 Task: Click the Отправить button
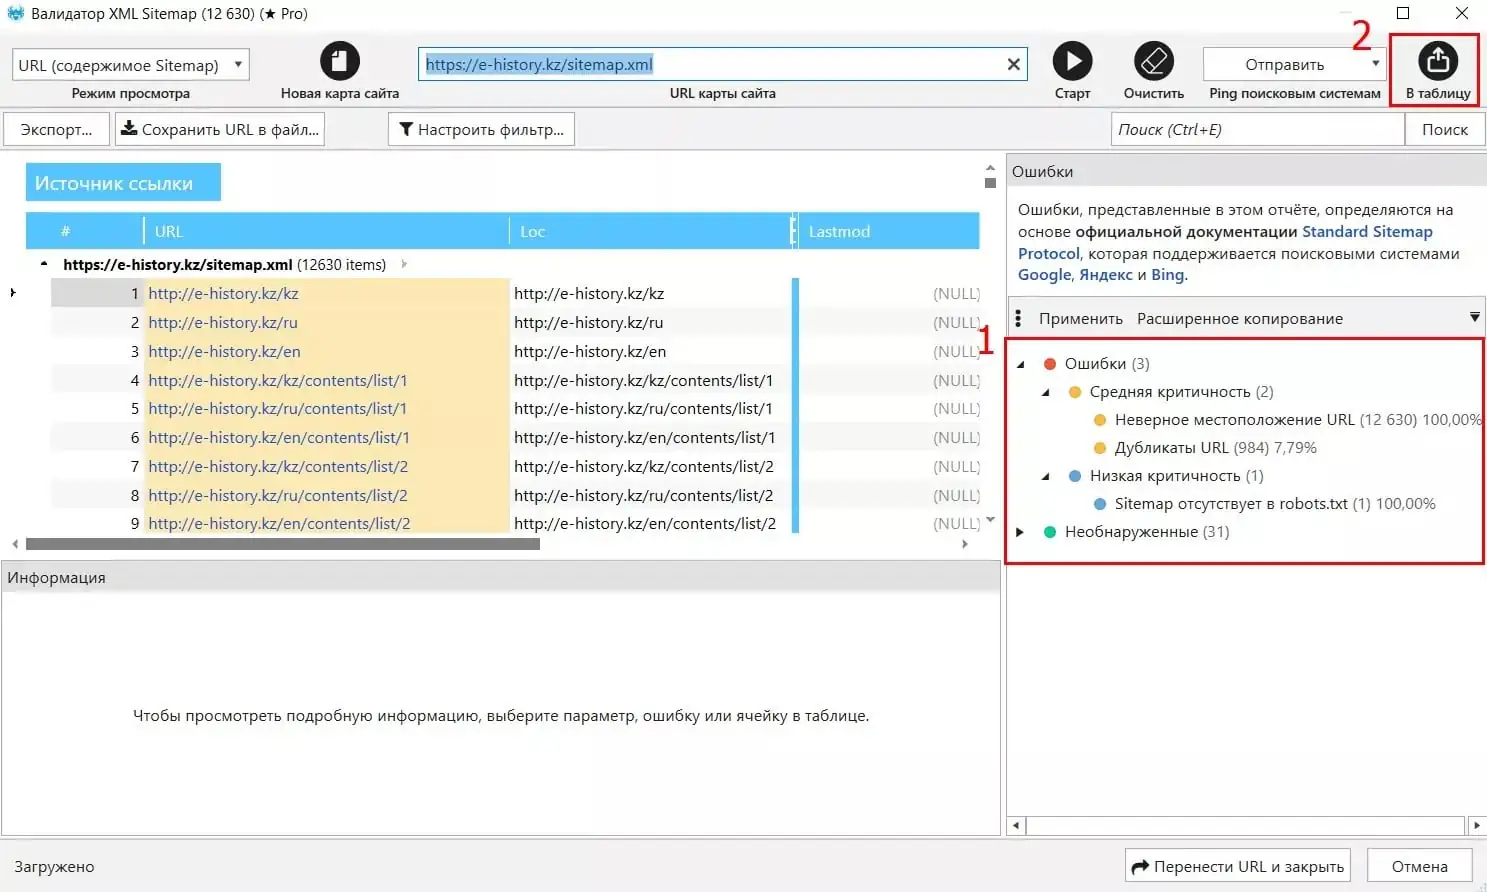tap(1284, 64)
